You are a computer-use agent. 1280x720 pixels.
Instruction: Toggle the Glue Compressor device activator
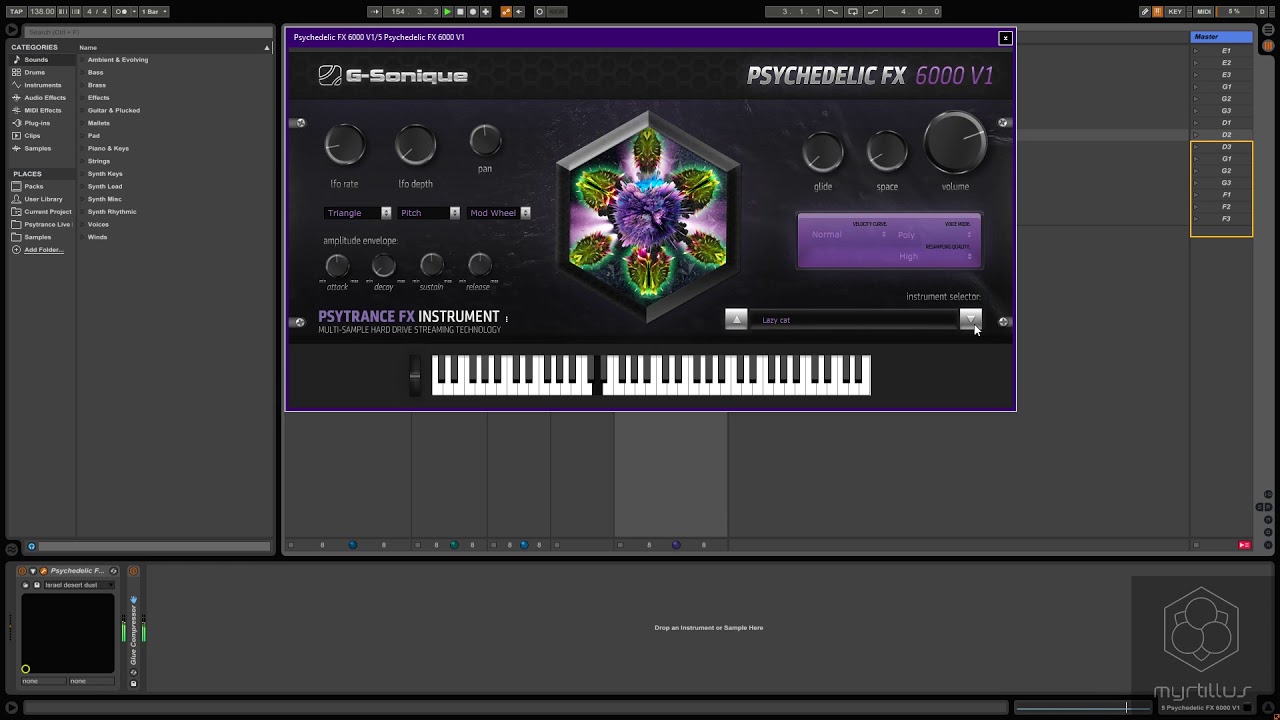133,571
